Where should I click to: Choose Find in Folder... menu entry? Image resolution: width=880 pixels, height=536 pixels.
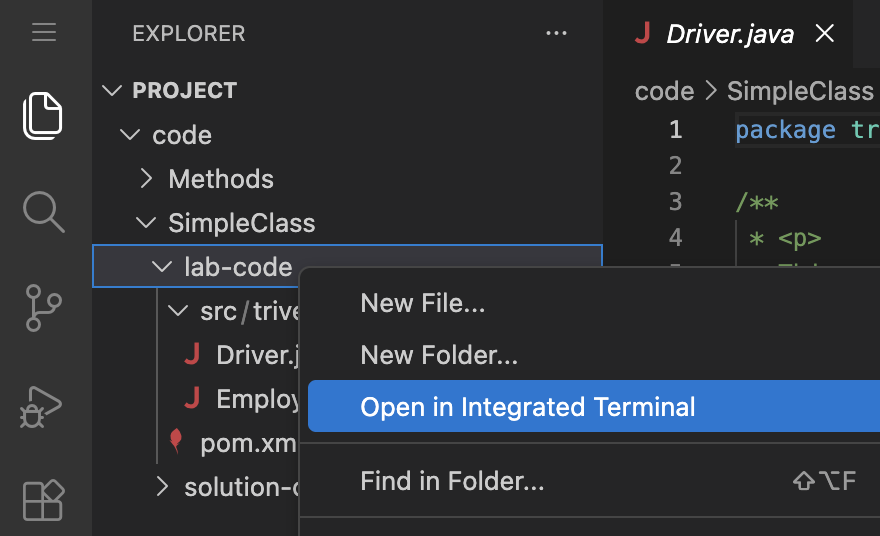coord(594,481)
